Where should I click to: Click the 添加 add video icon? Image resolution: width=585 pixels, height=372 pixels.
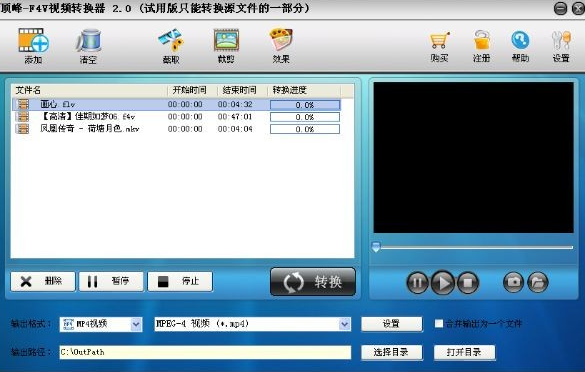[33, 40]
